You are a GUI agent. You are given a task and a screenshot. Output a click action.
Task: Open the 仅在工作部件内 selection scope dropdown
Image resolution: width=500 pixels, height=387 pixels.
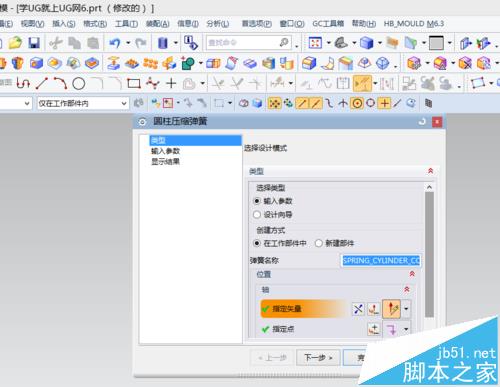coord(83,104)
